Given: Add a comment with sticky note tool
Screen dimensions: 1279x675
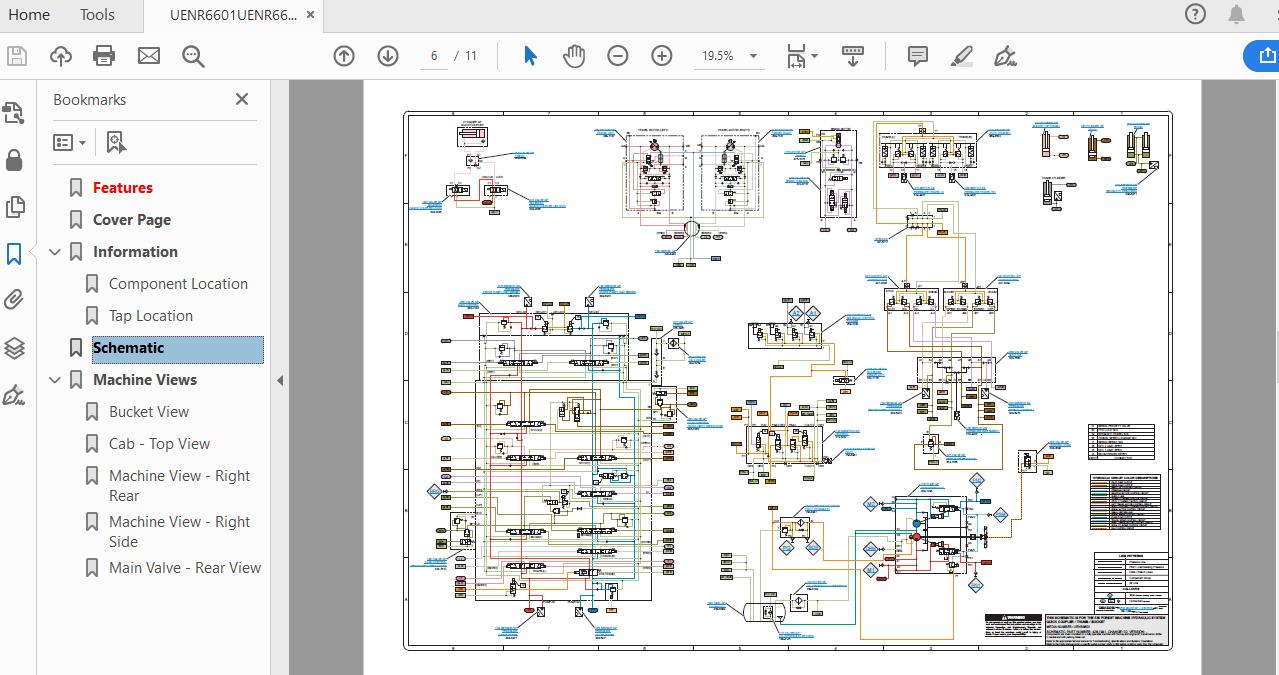Looking at the screenshot, I should click(917, 56).
